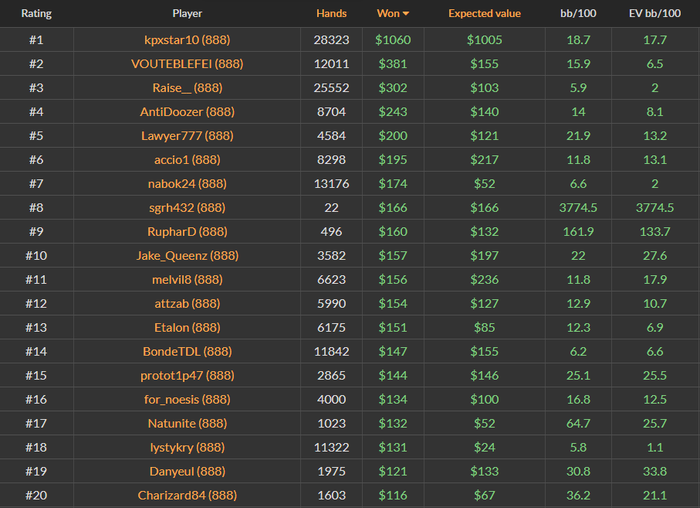Open Natunite (888) player link

[187, 423]
